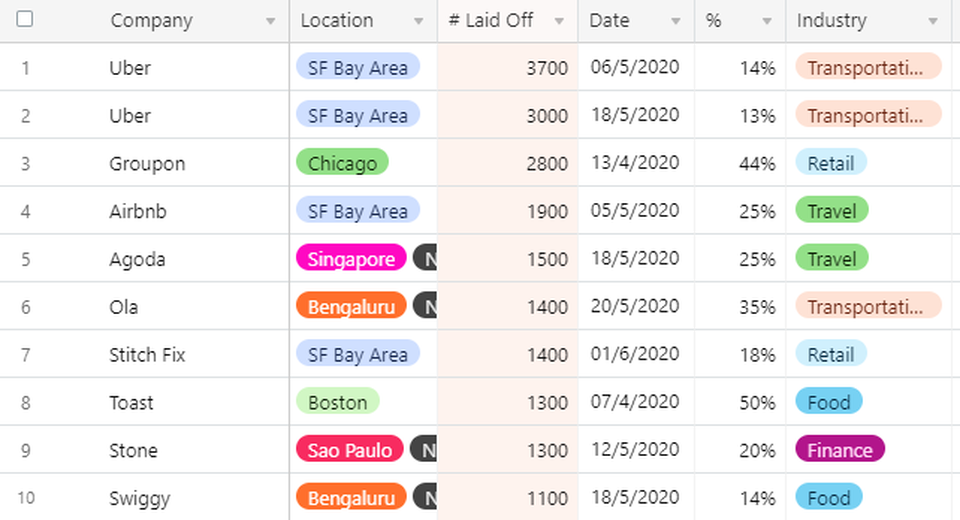Select the 44% percentage cell
The width and height of the screenshot is (960, 520).
click(740, 162)
